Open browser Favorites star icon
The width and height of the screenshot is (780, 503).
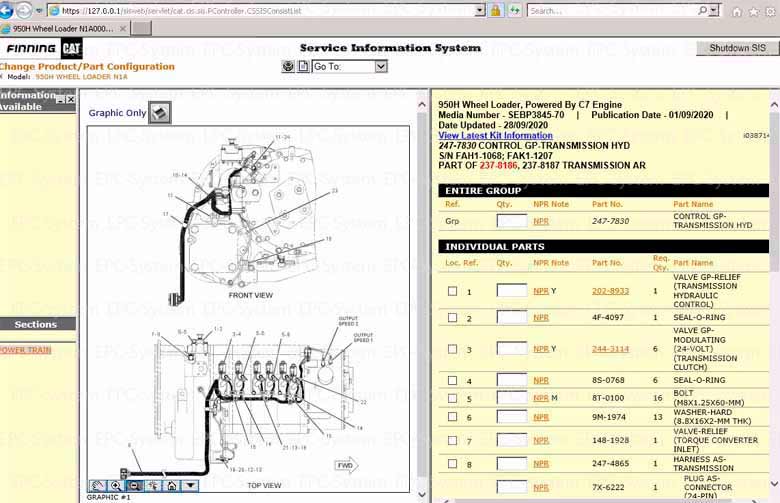(754, 11)
